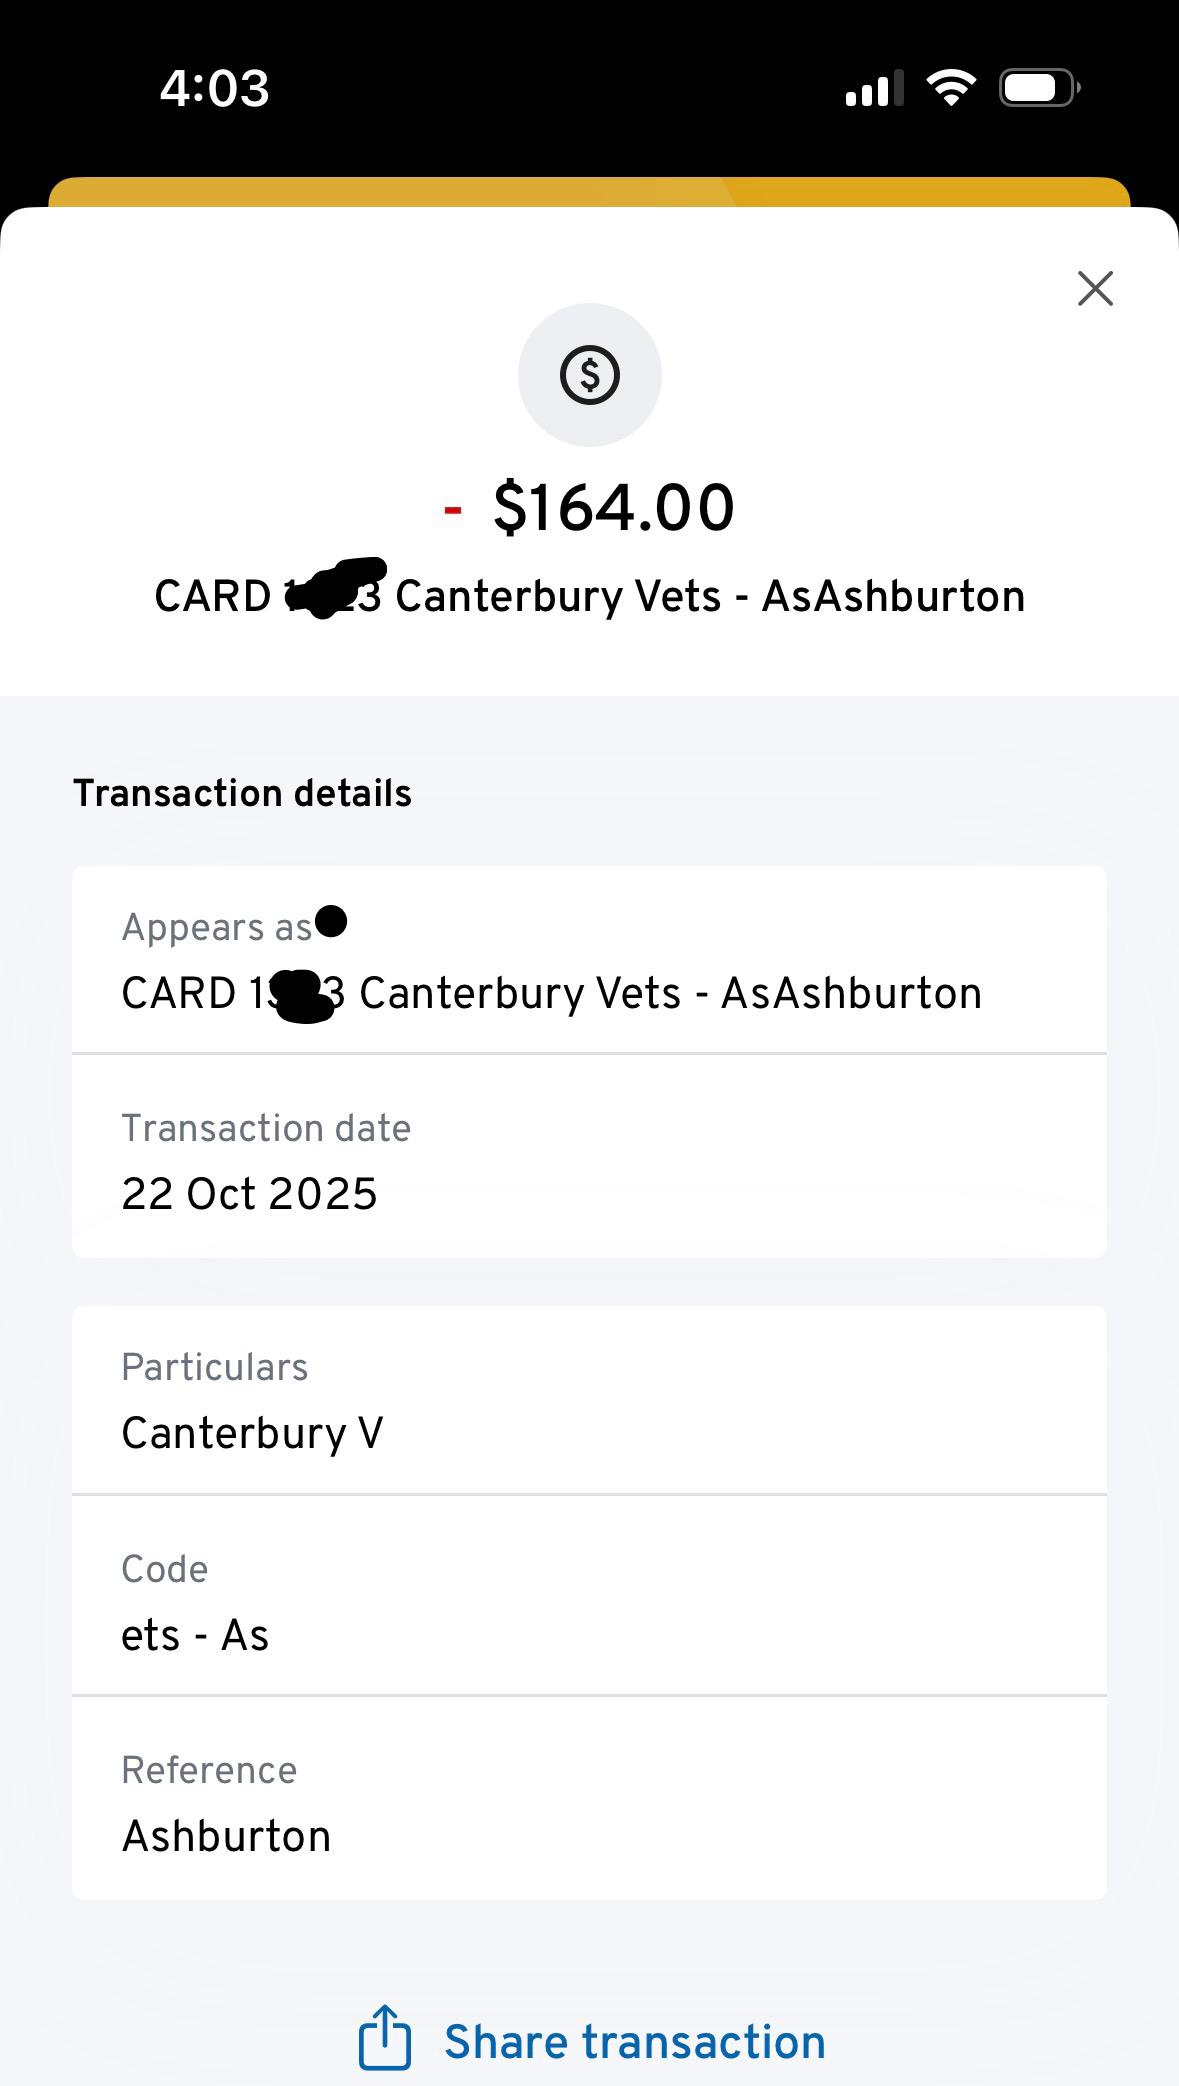Screen dimensions: 1179x2086
Task: Tap the 22 Oct 2025 date value
Action: [249, 1194]
